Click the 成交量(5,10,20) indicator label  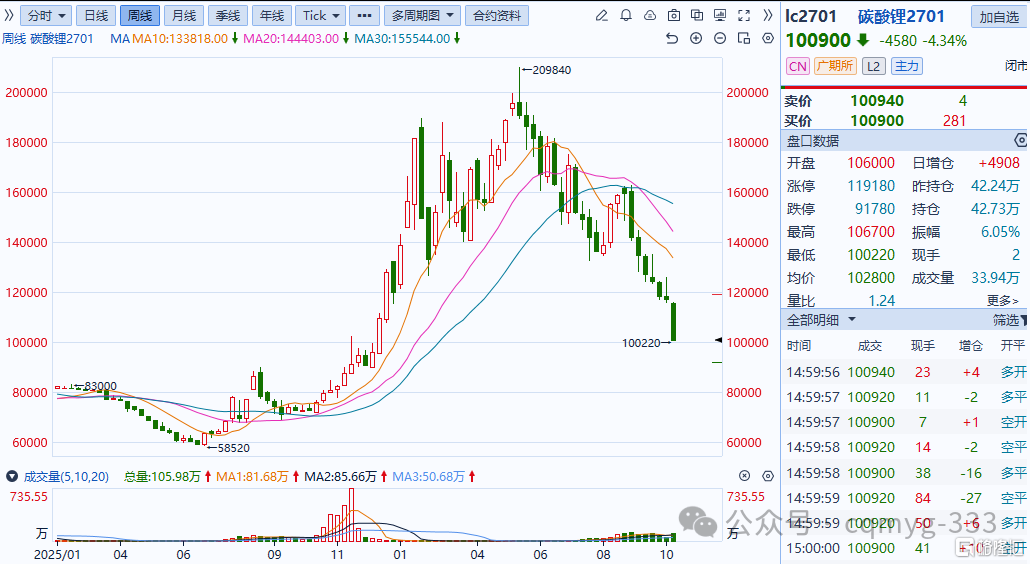(x=66, y=477)
